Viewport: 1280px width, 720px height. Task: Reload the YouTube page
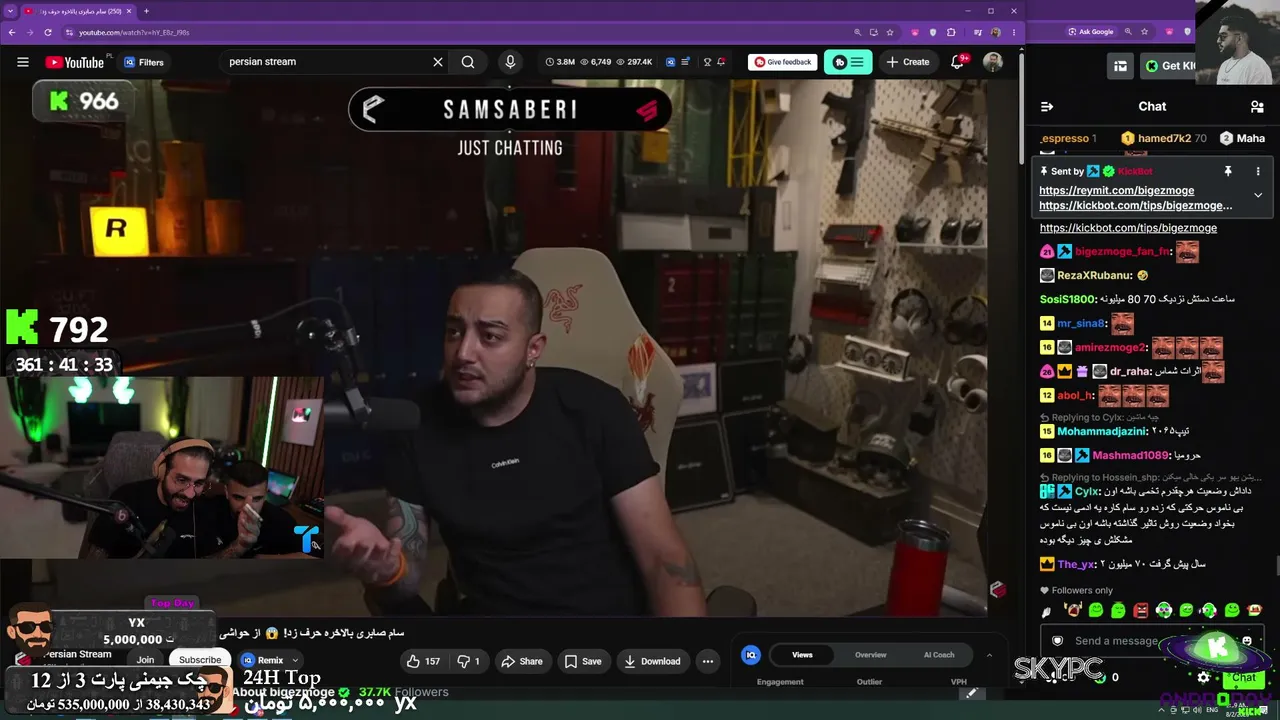pos(50,32)
